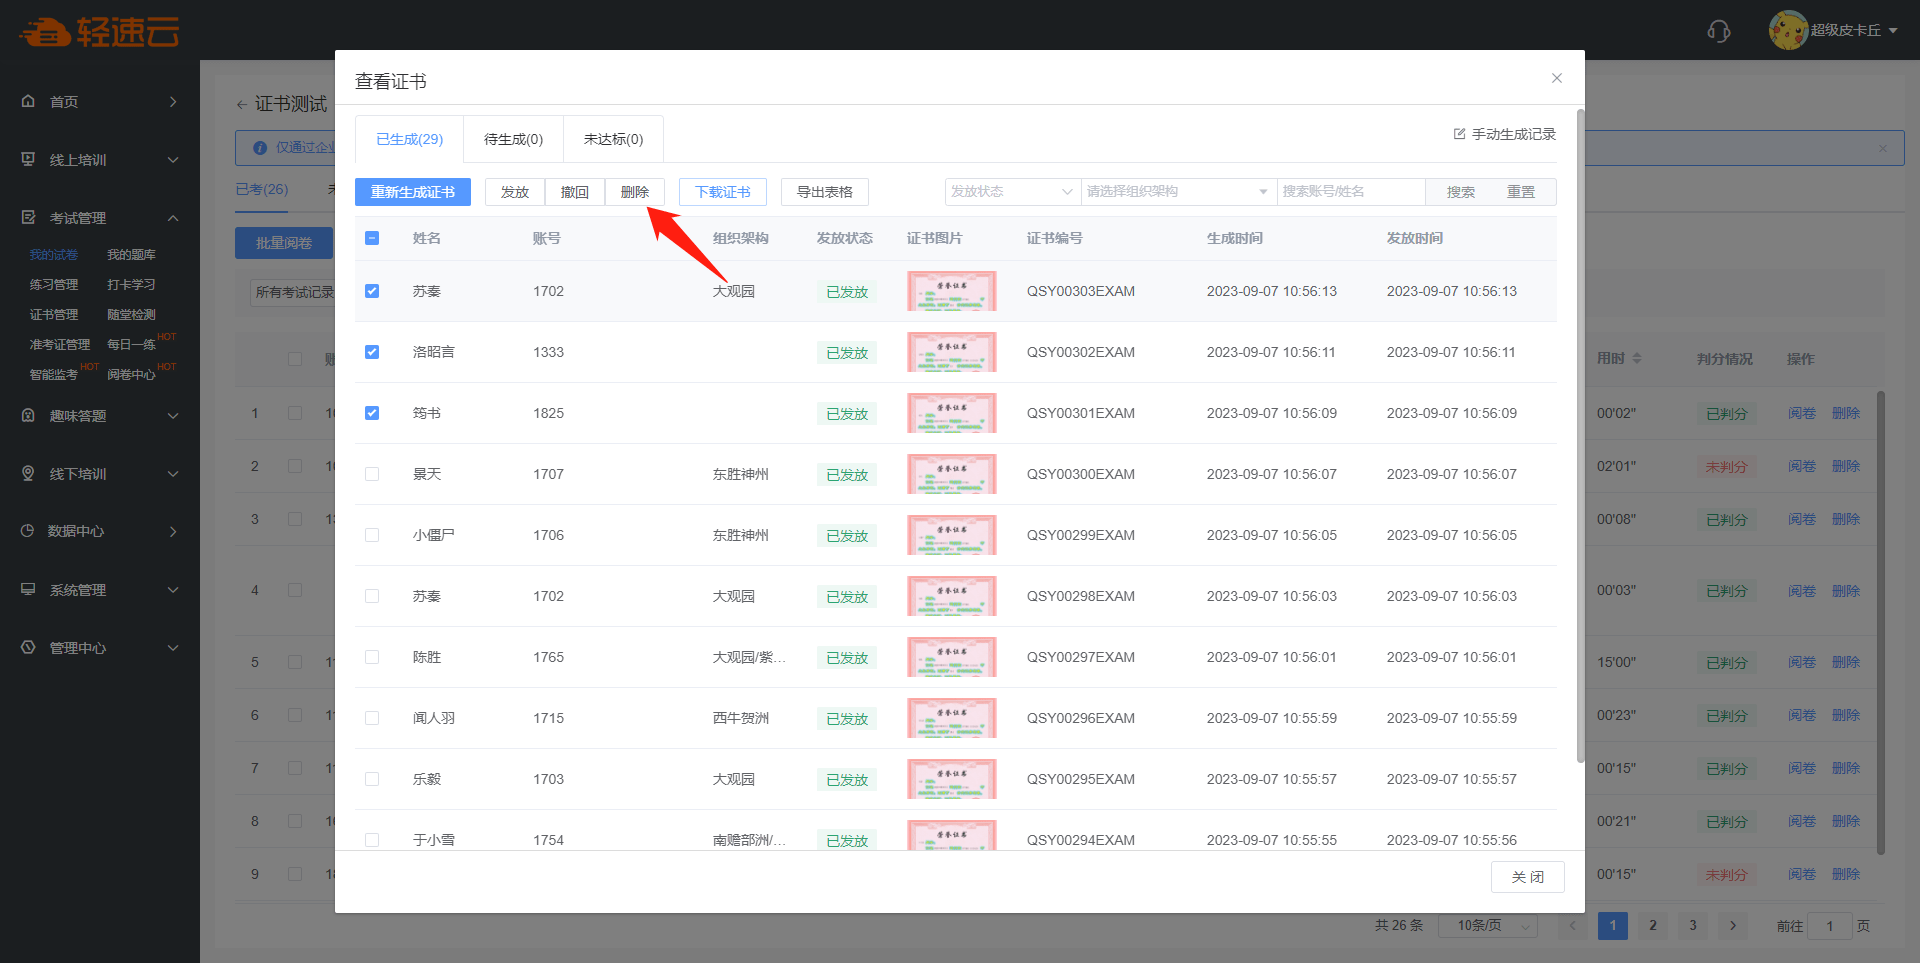This screenshot has height=963, width=1920.
Task: Open certificate thumbnail for QSY00303EXAM
Action: click(951, 291)
